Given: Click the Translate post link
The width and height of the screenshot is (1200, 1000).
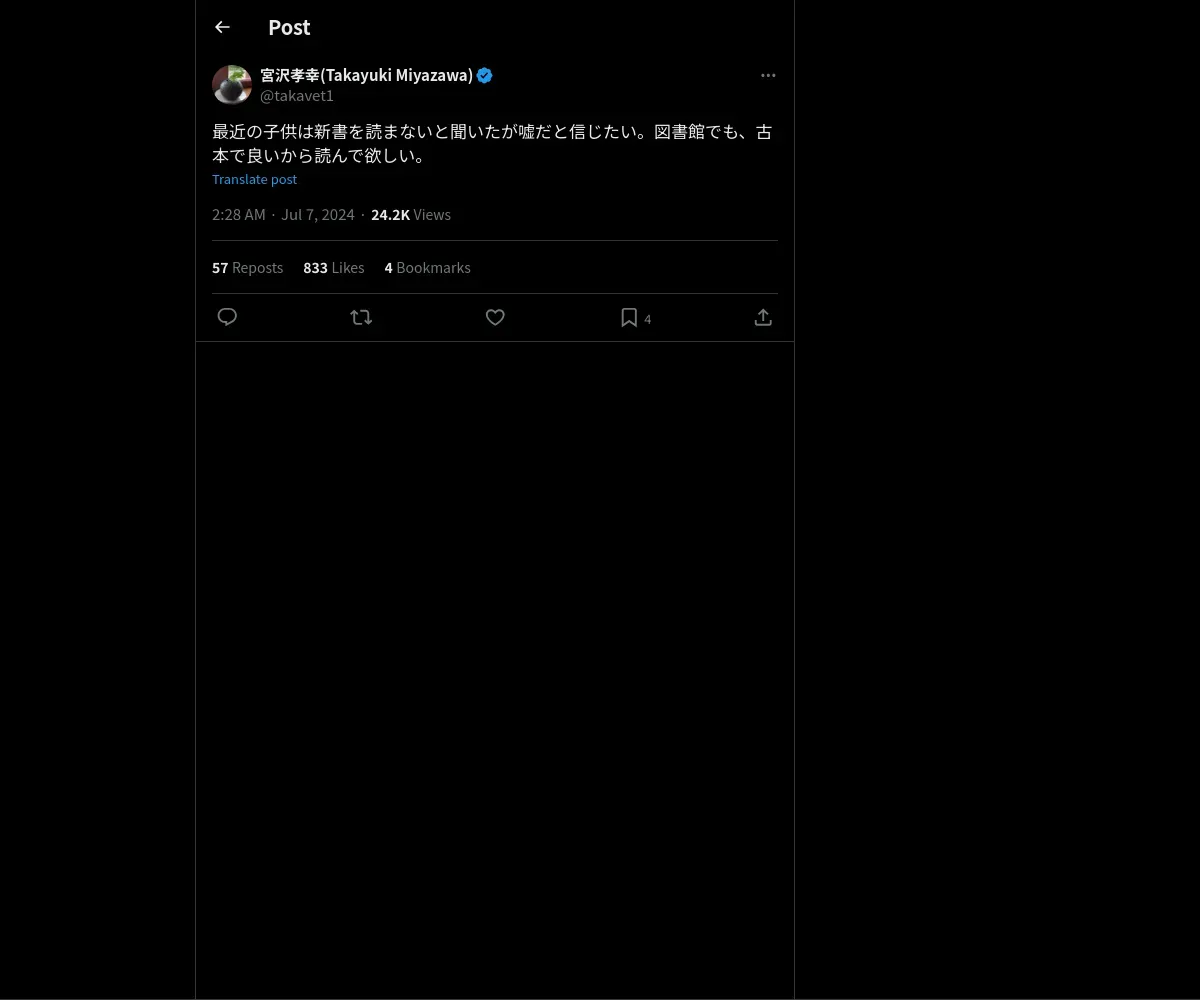Looking at the screenshot, I should pyautogui.click(x=254, y=179).
